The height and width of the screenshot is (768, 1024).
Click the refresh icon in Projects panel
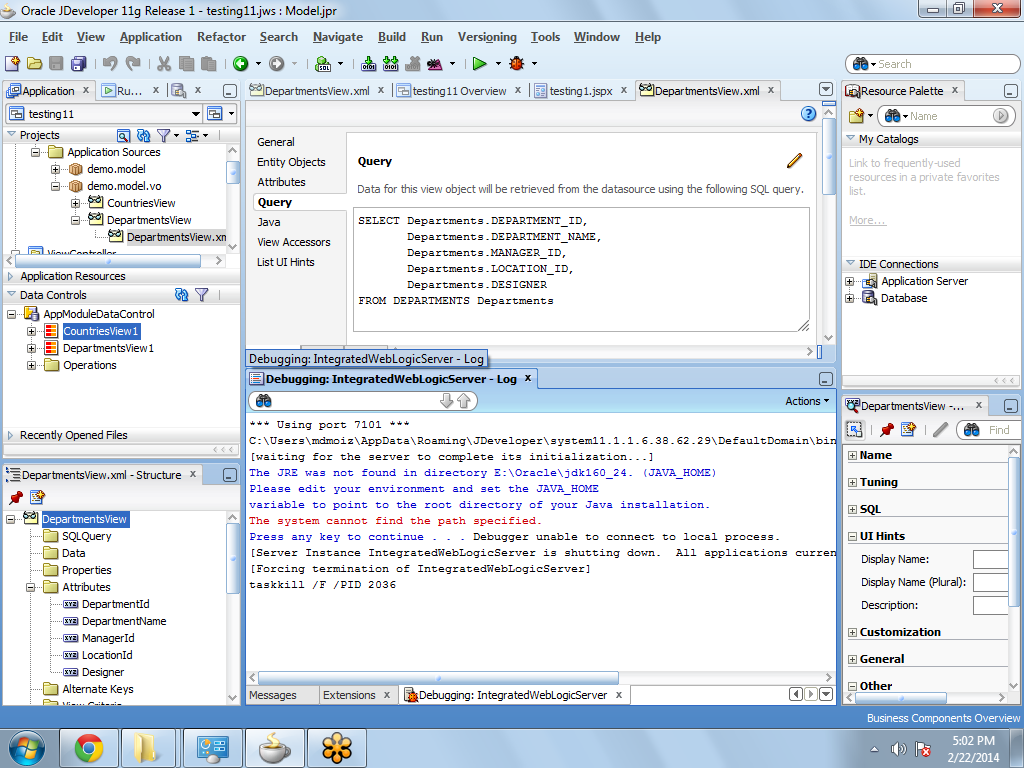tap(144, 135)
